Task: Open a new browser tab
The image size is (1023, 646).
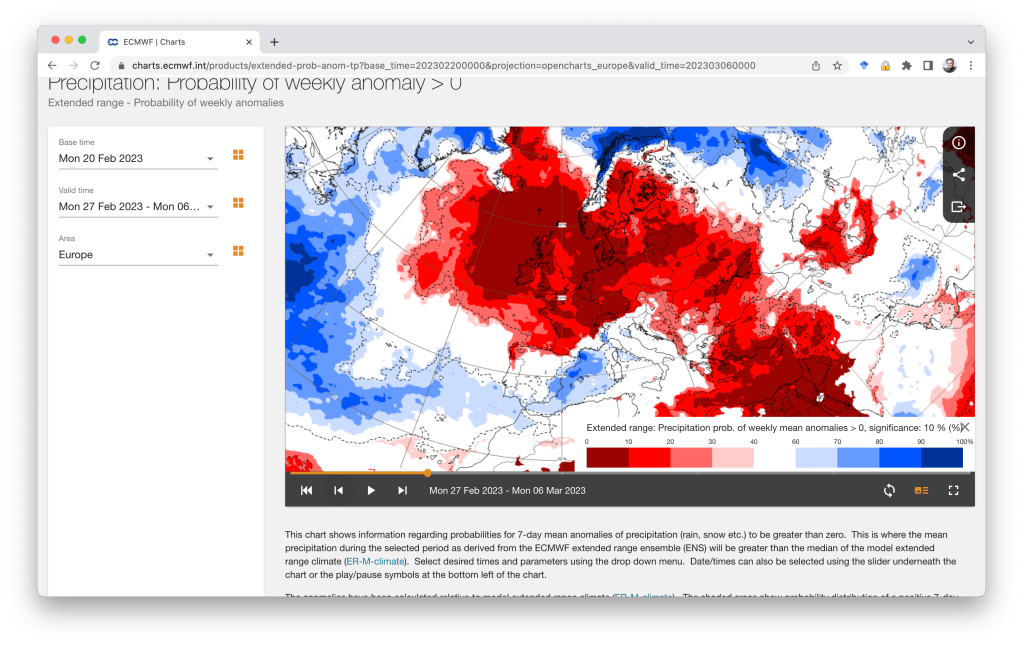Action: (274, 42)
